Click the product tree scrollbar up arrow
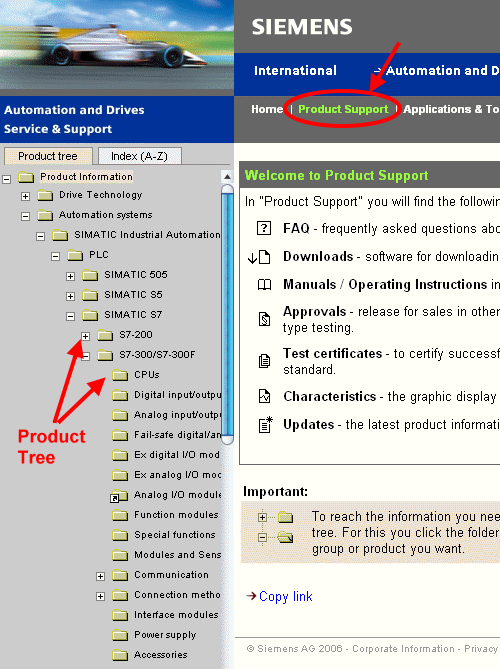Viewport: 500px width, 669px height. 227,177
